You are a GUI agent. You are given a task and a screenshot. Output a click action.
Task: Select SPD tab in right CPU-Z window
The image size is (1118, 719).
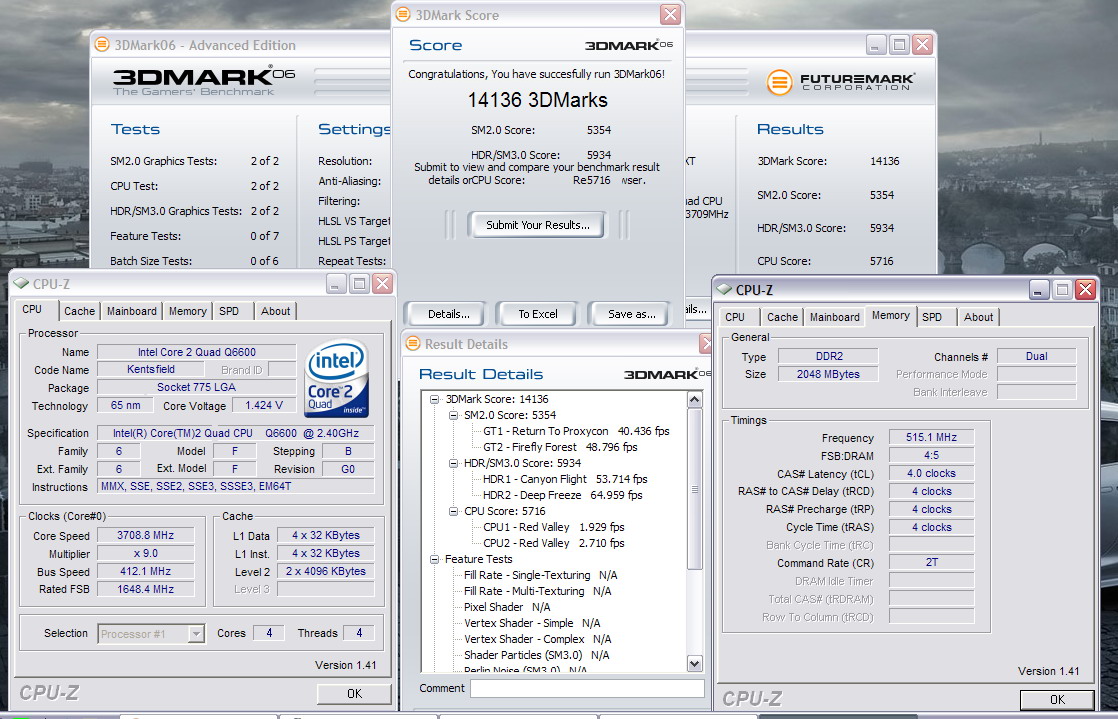(x=932, y=317)
